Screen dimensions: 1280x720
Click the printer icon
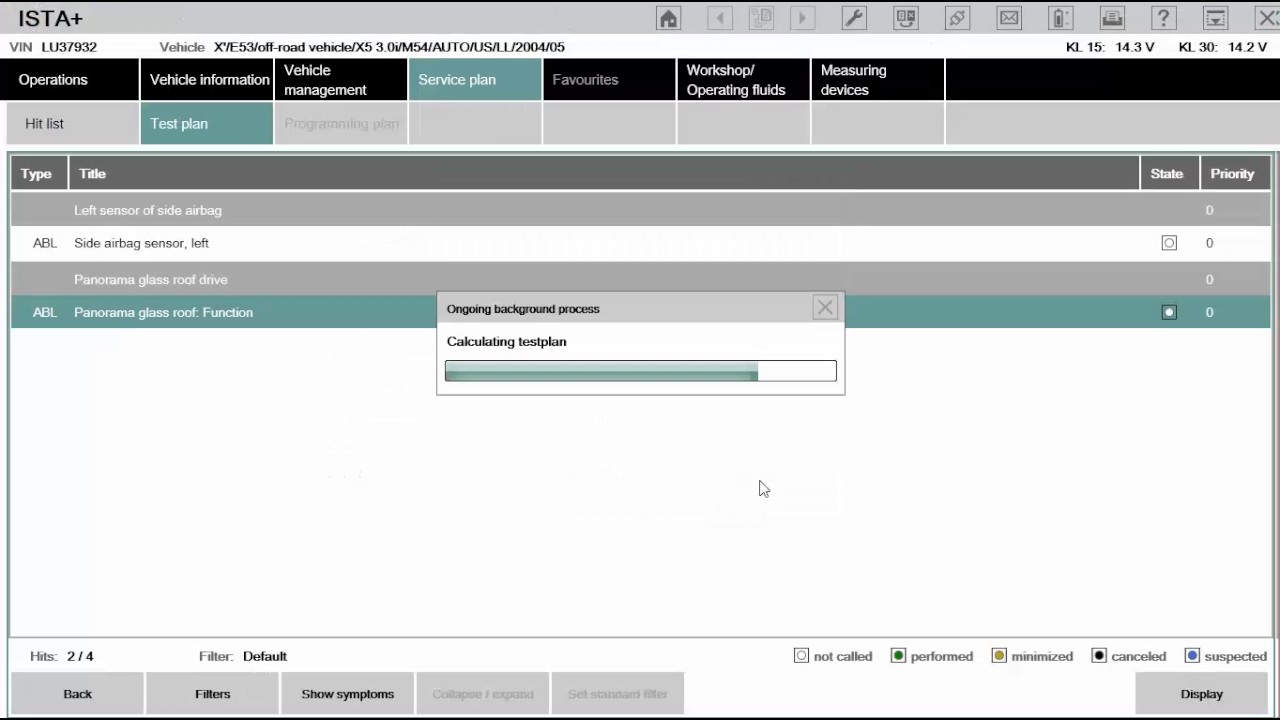[1112, 18]
